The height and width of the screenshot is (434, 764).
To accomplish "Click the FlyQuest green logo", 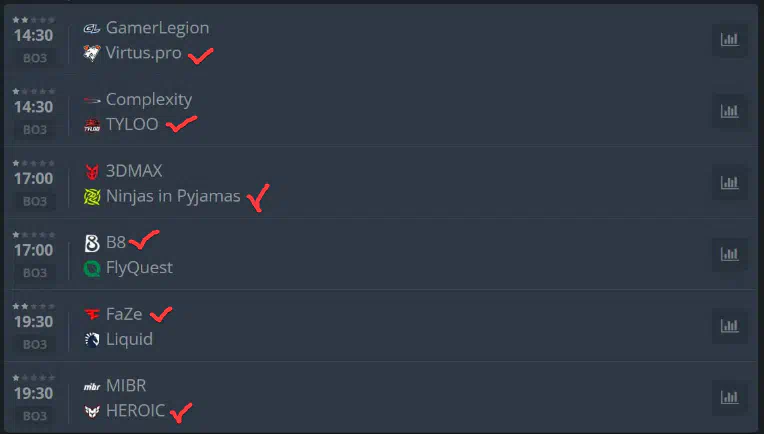I will tap(92, 268).
